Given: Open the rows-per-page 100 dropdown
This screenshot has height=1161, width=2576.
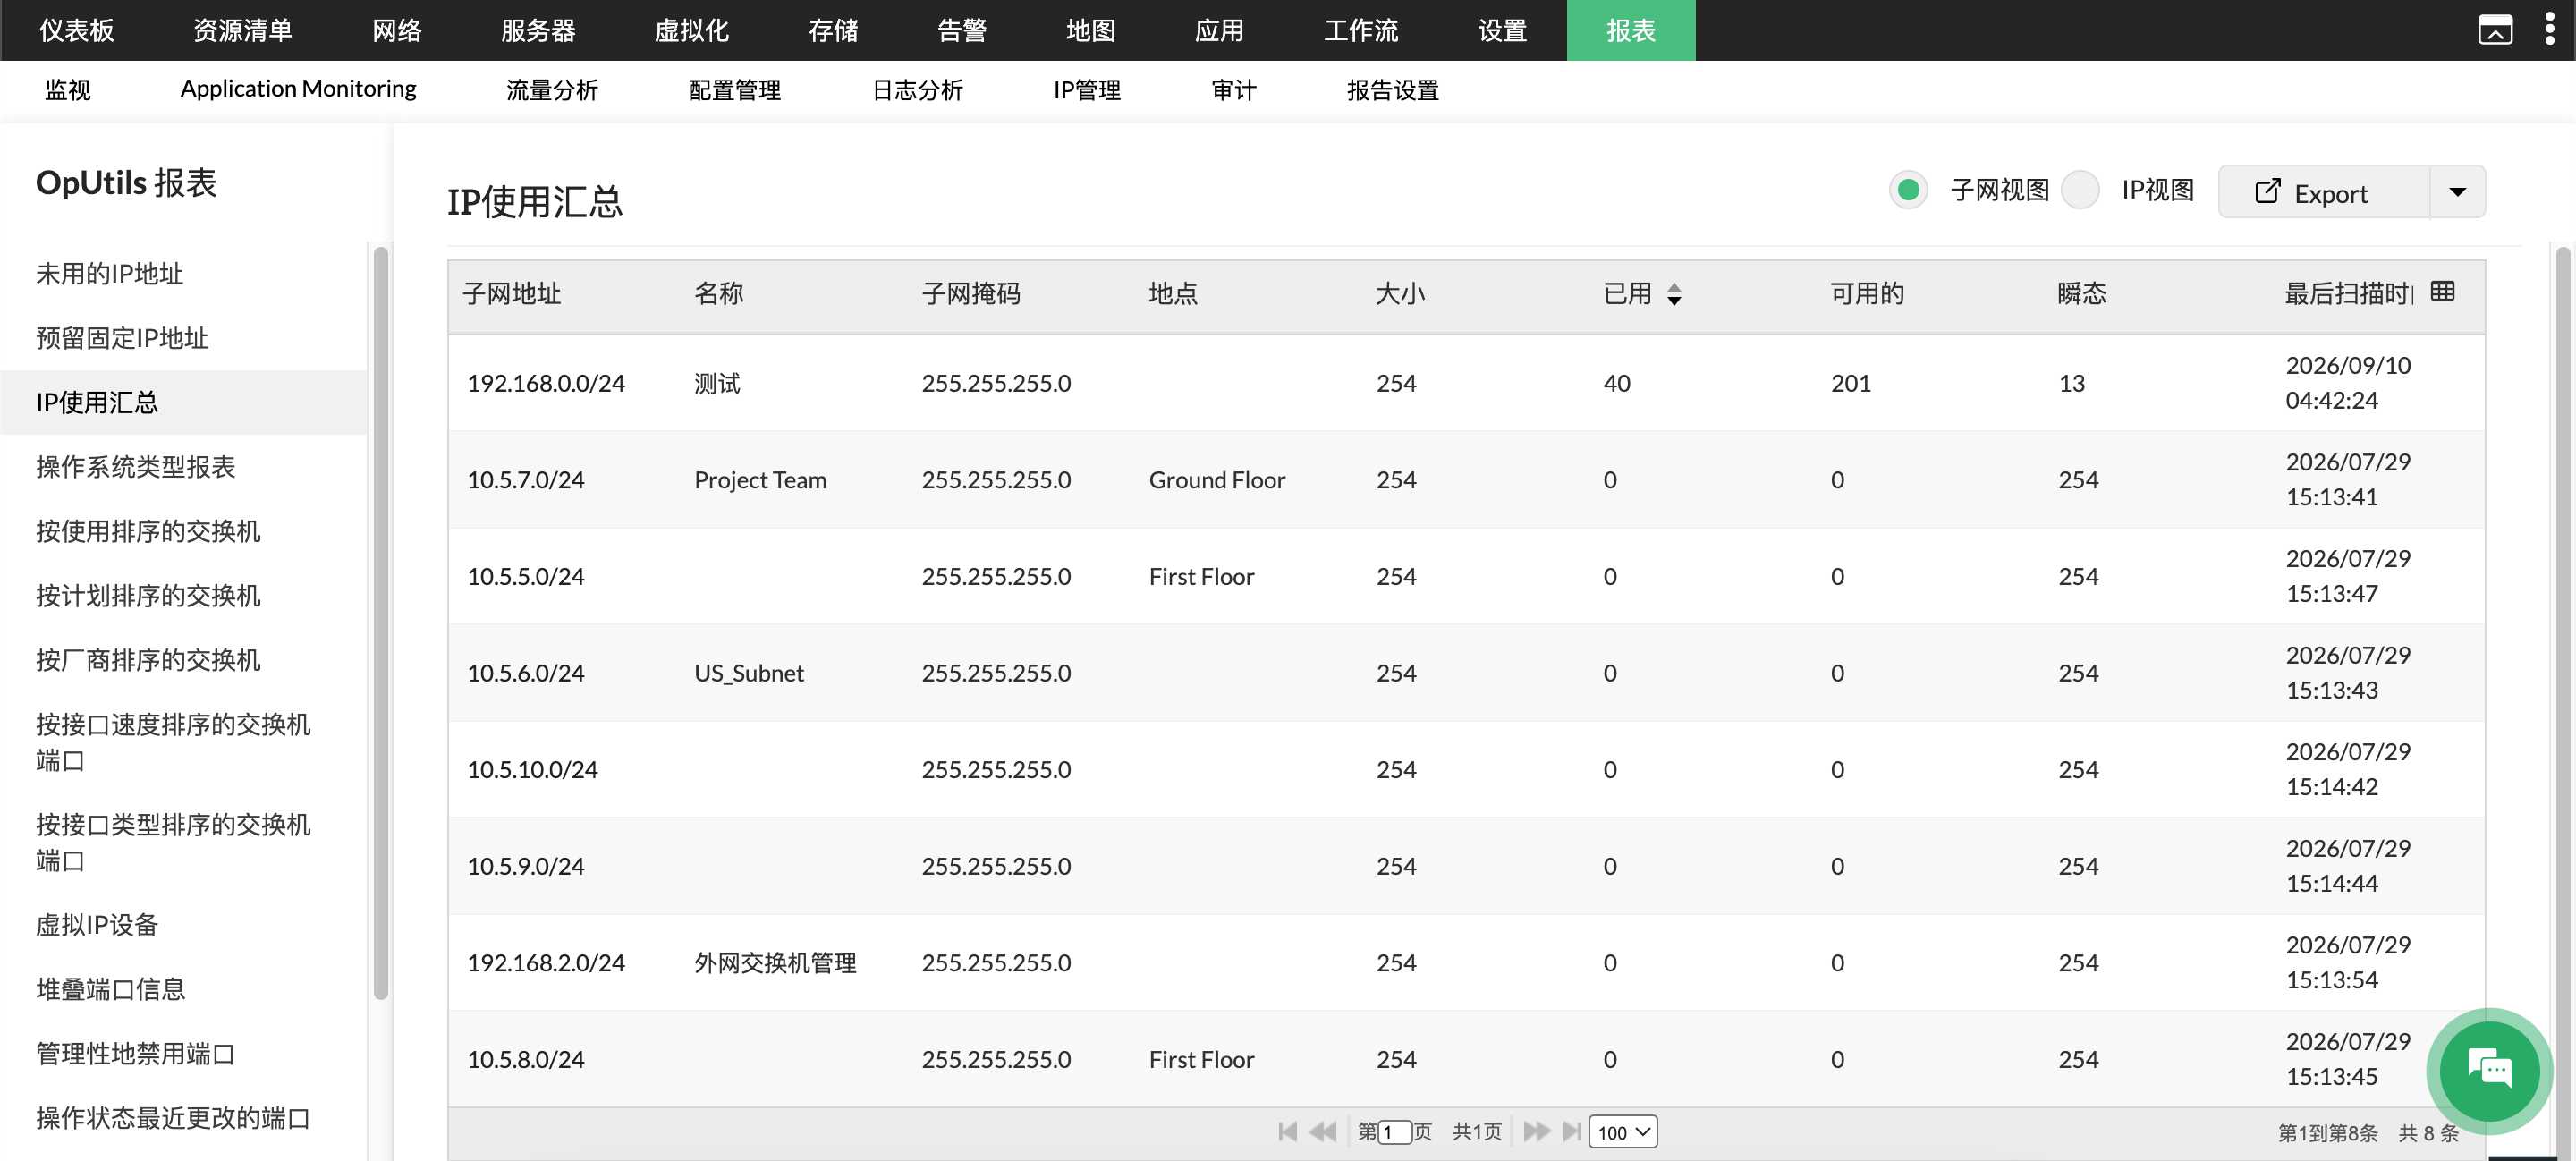Looking at the screenshot, I should tap(1622, 1131).
